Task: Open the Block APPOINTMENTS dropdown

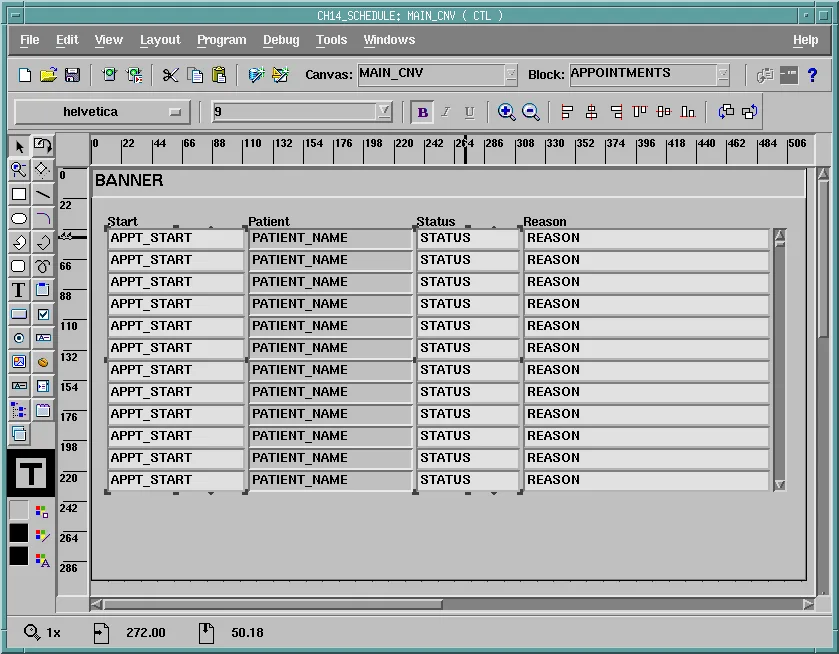Action: click(723, 74)
